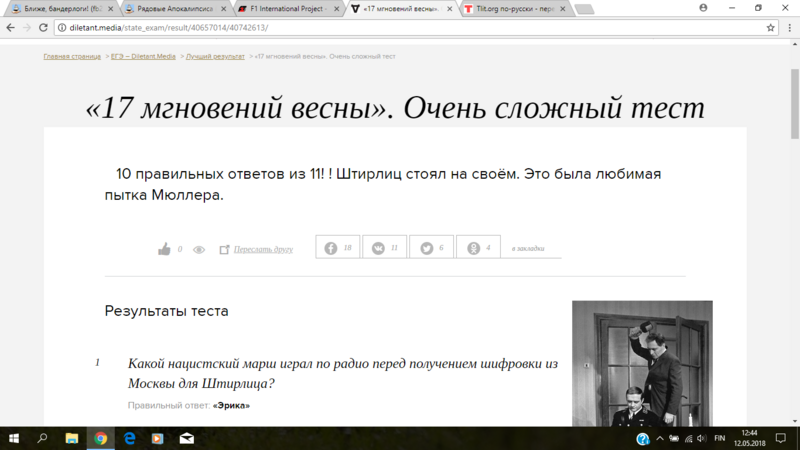
Task: Click the page vertical scrollbar thumb
Action: pos(795,104)
